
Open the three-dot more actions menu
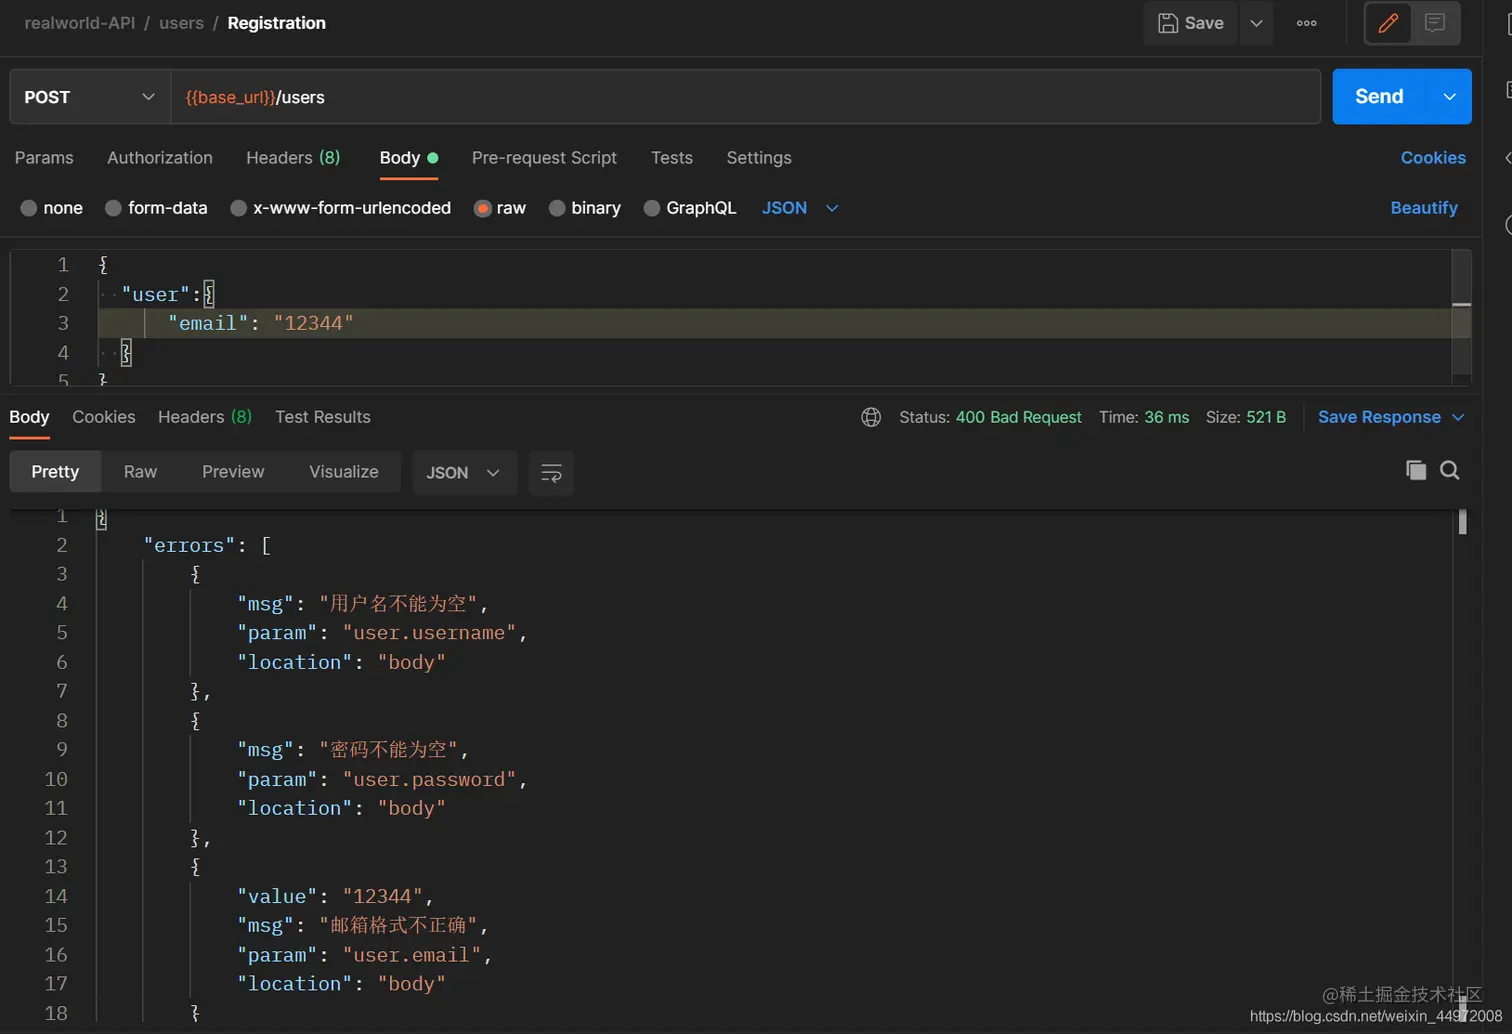(1306, 23)
